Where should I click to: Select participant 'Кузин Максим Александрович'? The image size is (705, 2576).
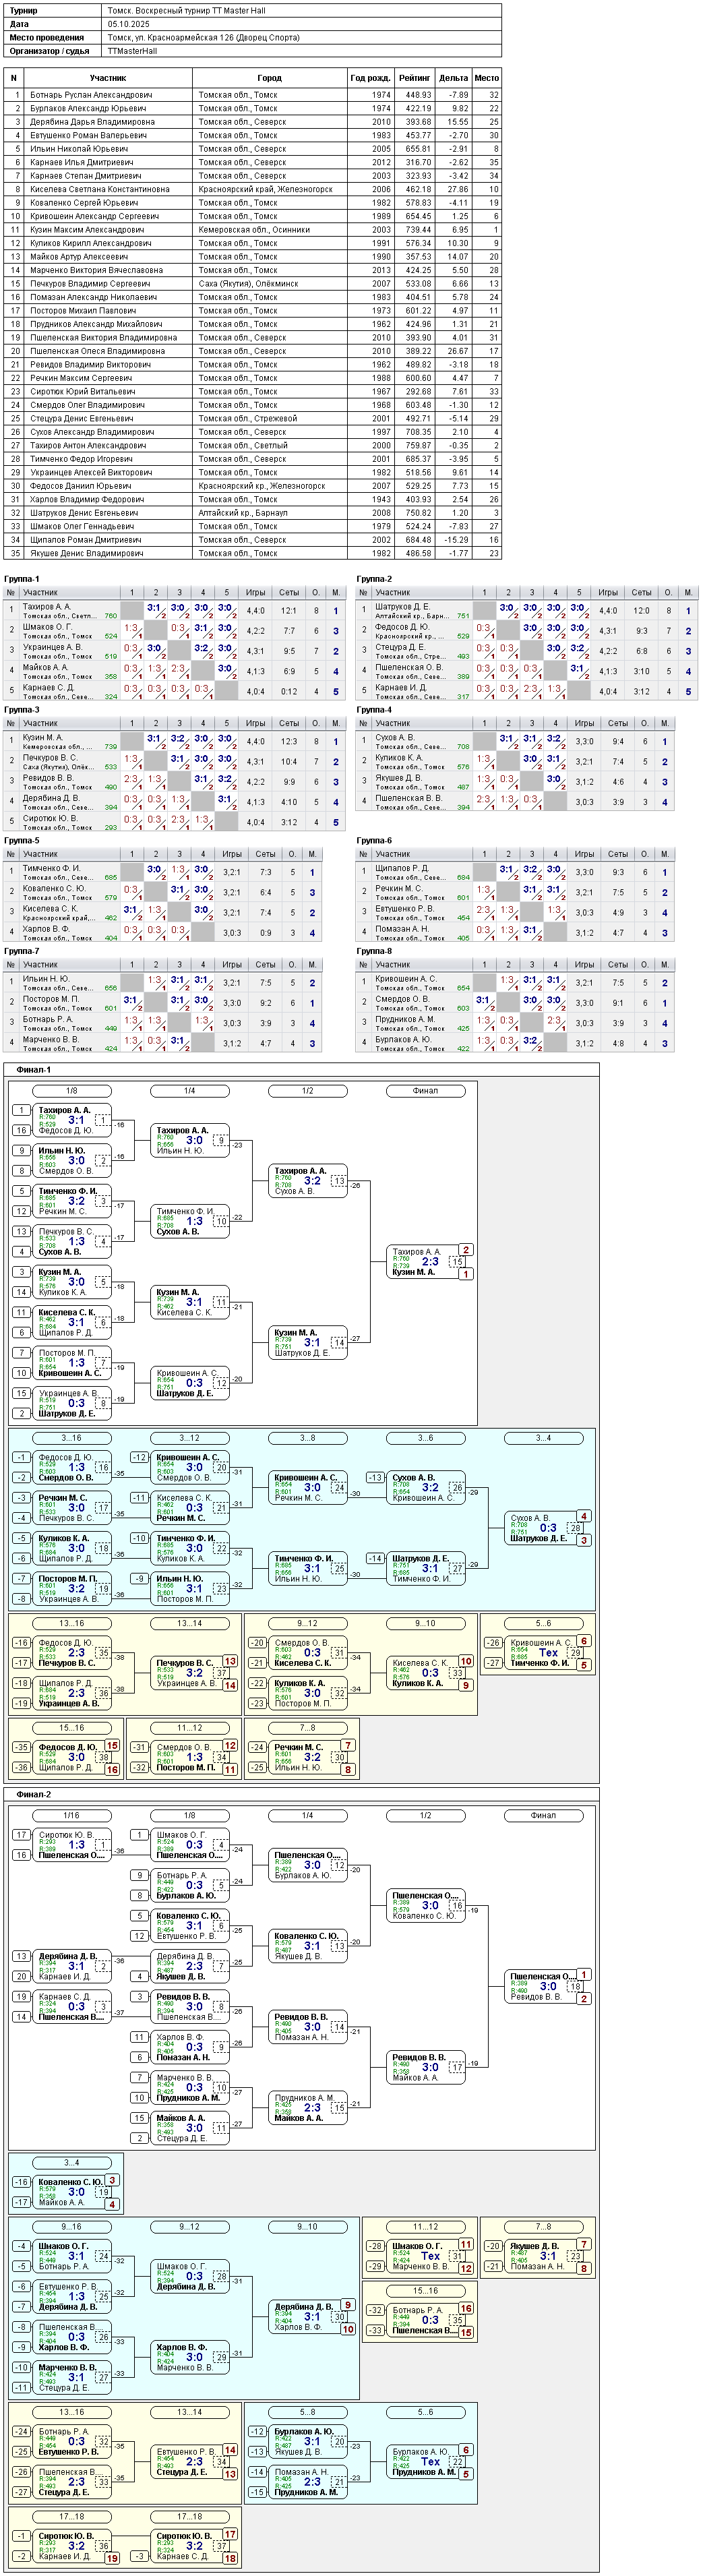coord(87,229)
